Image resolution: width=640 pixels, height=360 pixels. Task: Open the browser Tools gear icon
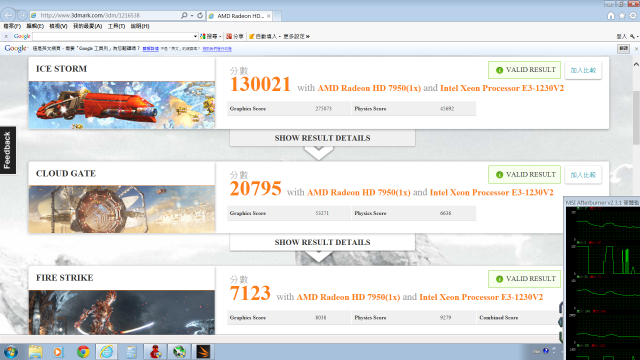click(x=633, y=16)
